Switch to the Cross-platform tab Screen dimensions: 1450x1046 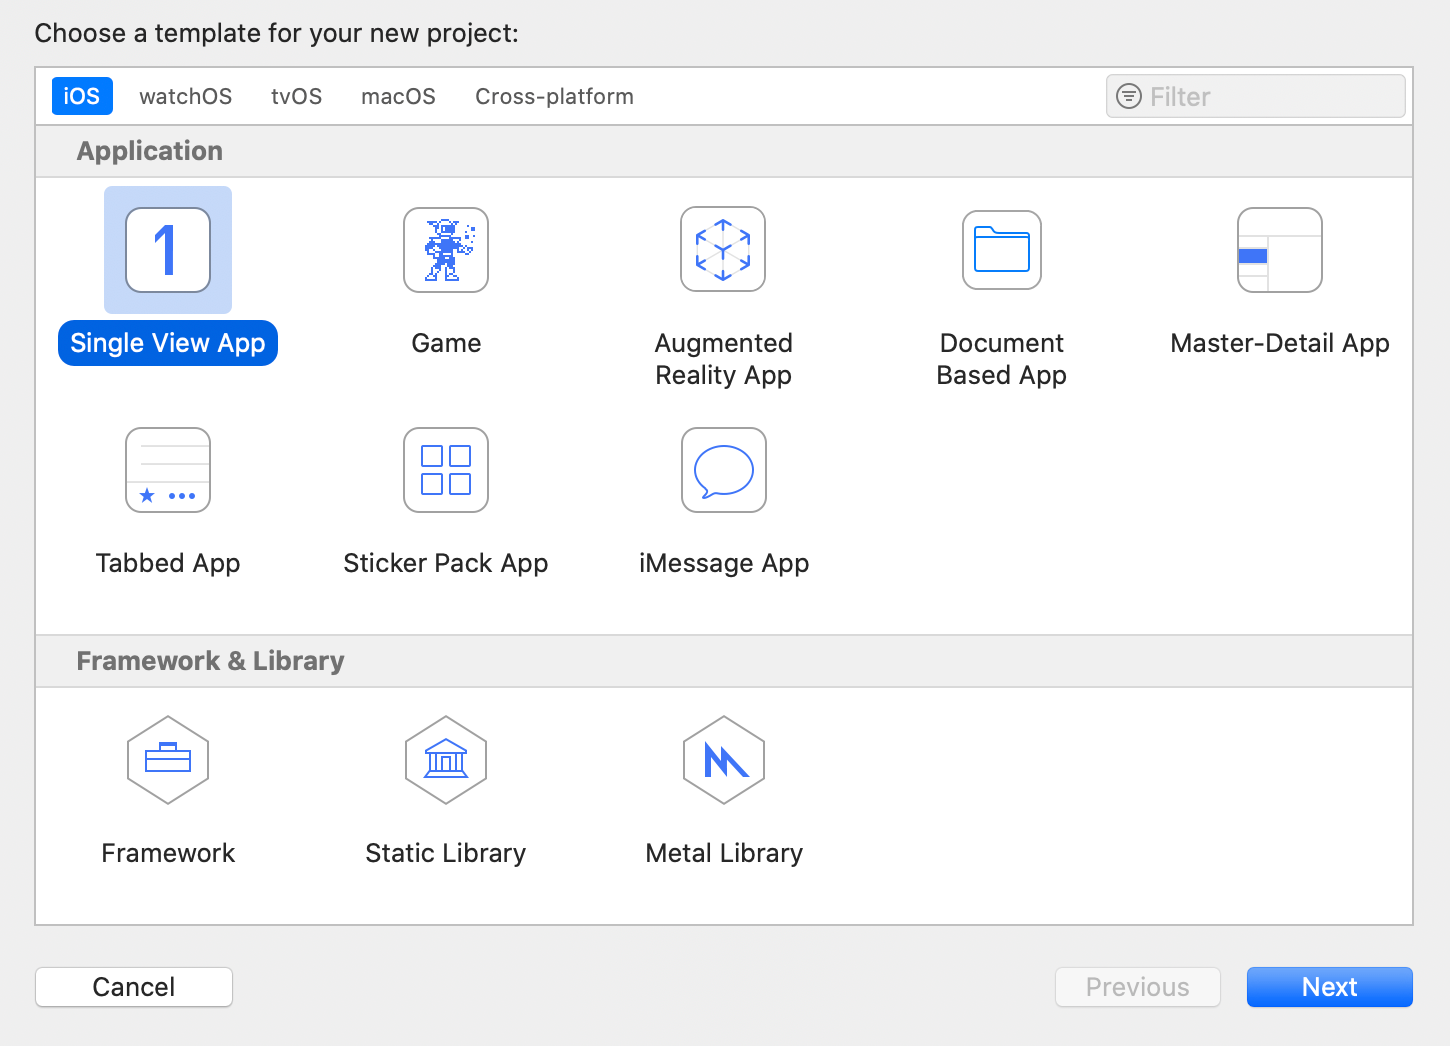click(x=554, y=96)
